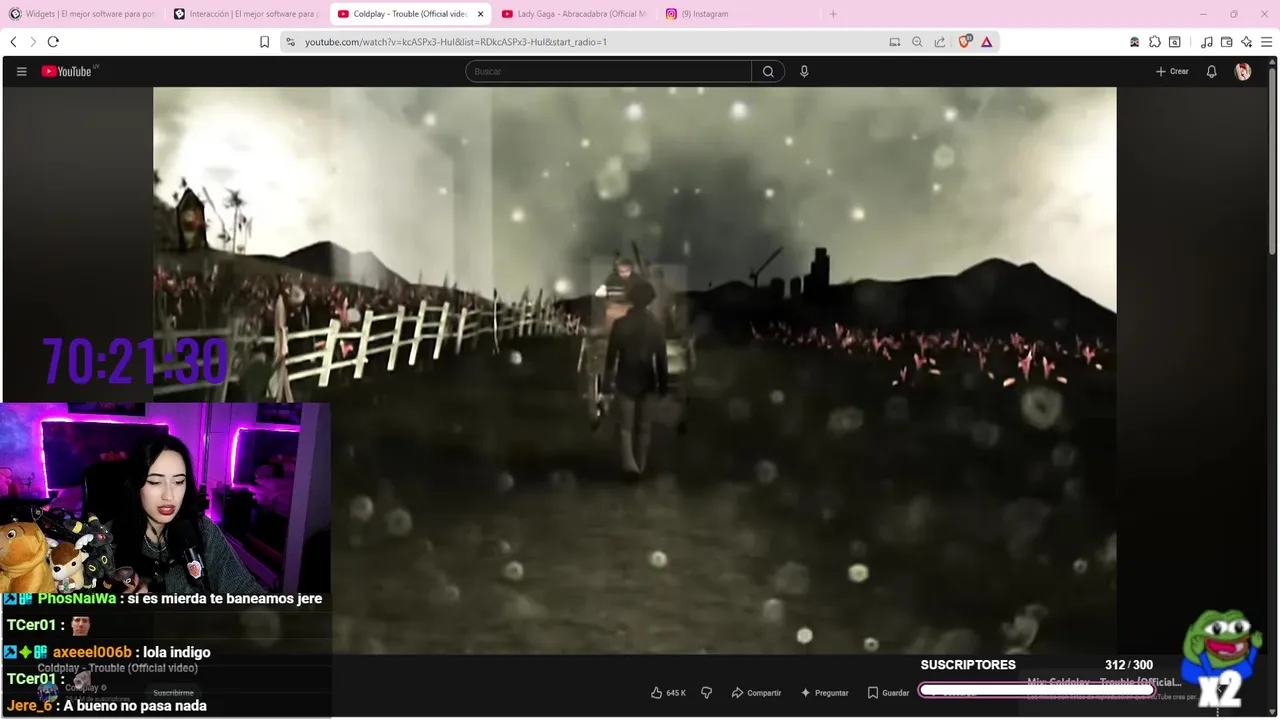Click the Preguntar button
Screen dimensions: 1280x720
pos(824,693)
